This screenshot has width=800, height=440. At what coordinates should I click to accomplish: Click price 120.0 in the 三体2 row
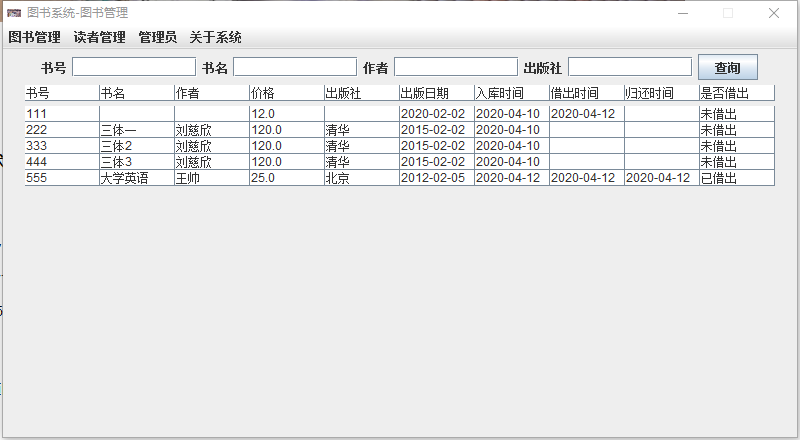[x=287, y=146]
